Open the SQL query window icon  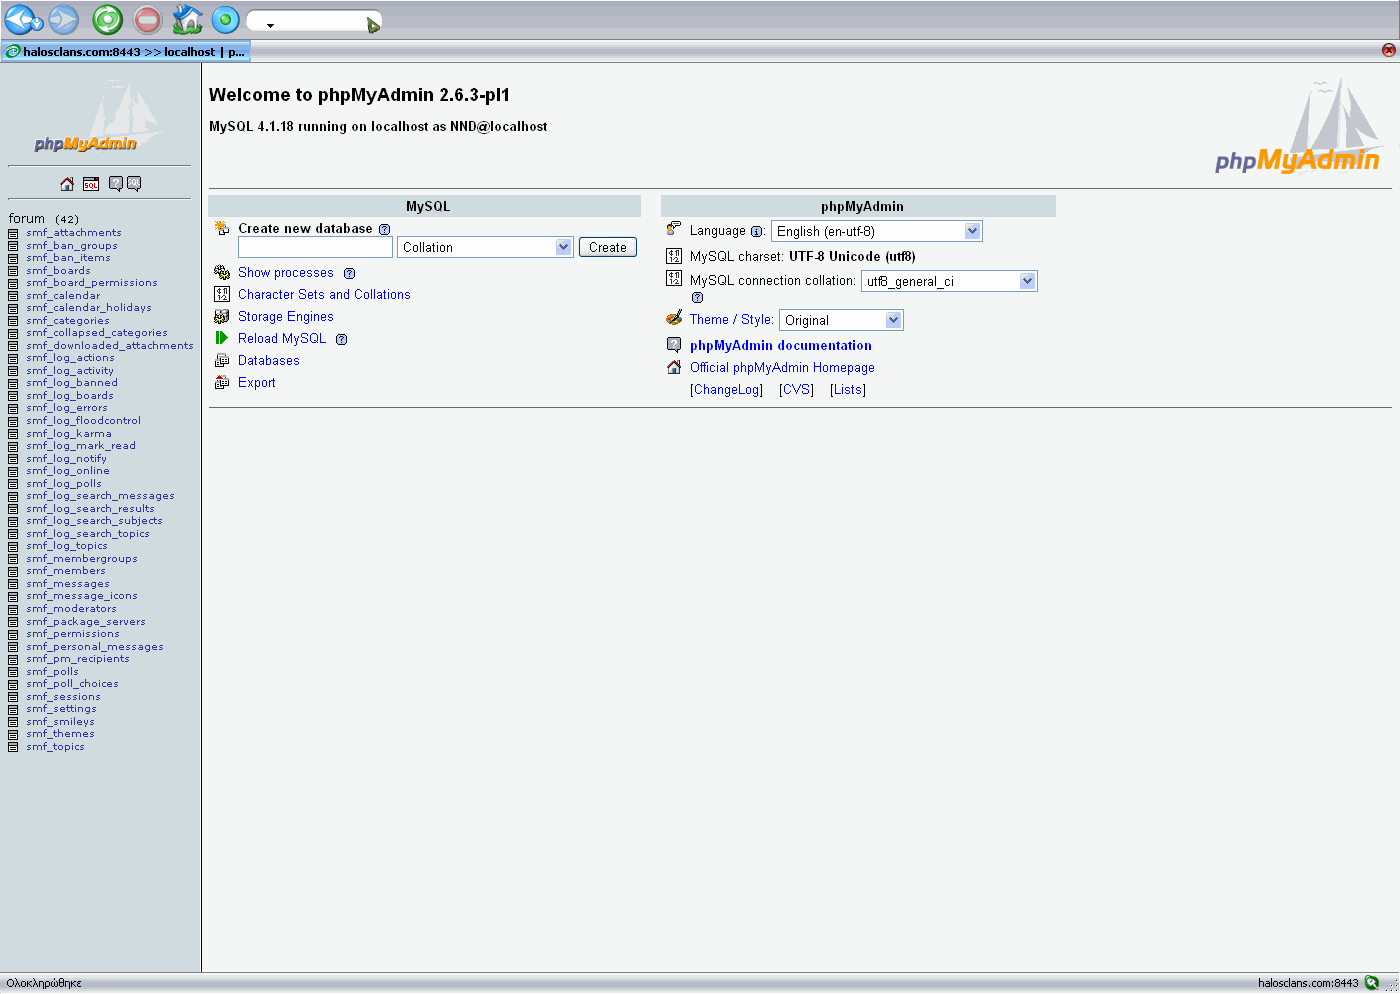coord(91,184)
